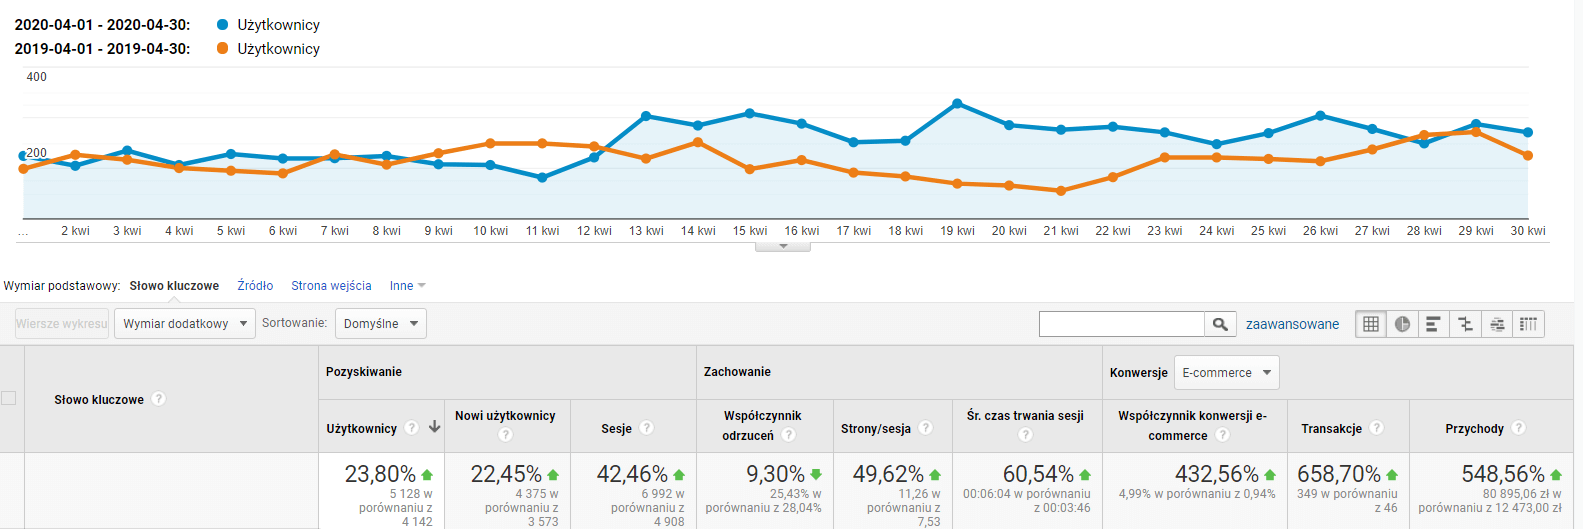Sort by Użytkownicy column header
Screen dimensions: 1583x529
click(x=361, y=428)
